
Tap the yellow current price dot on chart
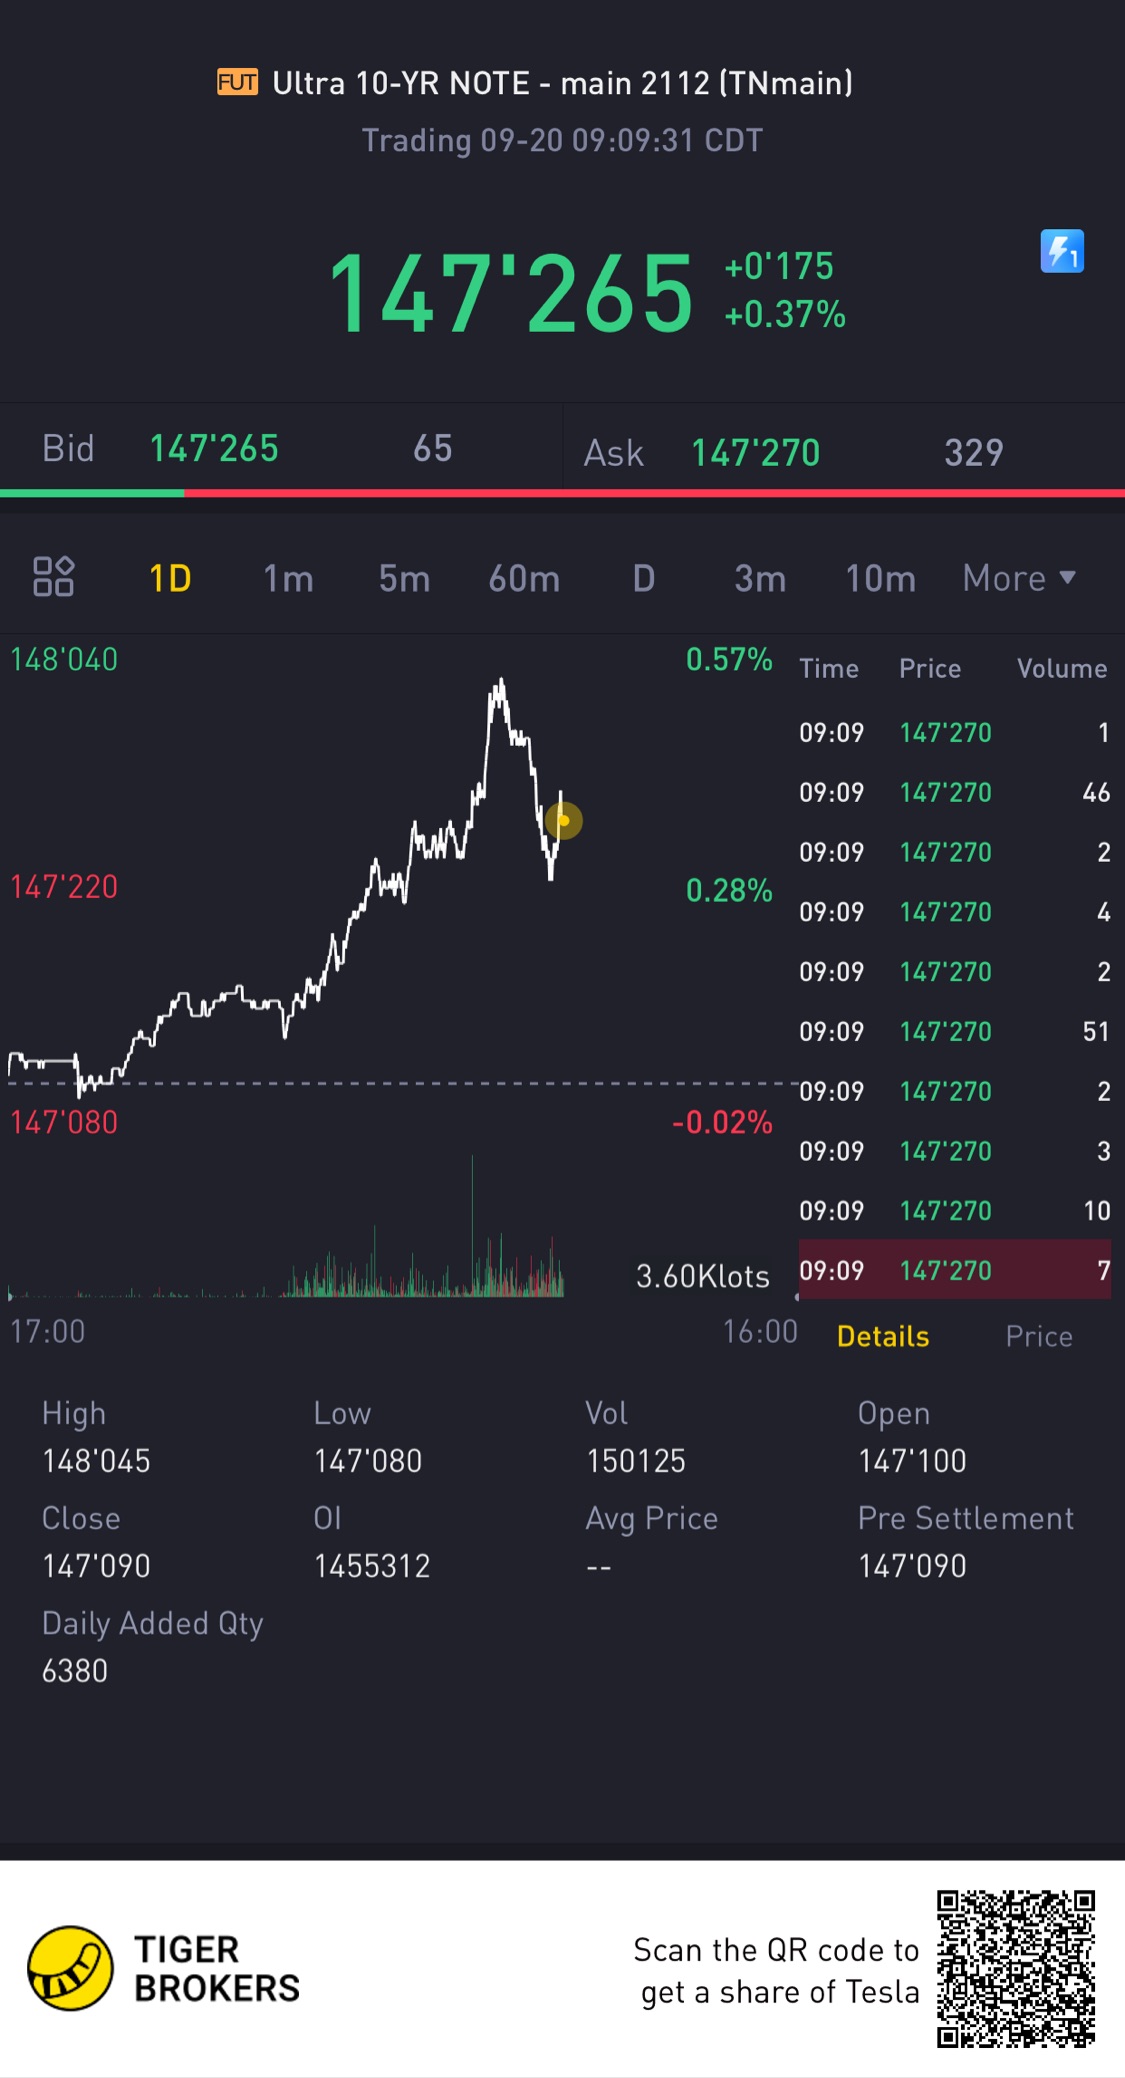point(564,821)
